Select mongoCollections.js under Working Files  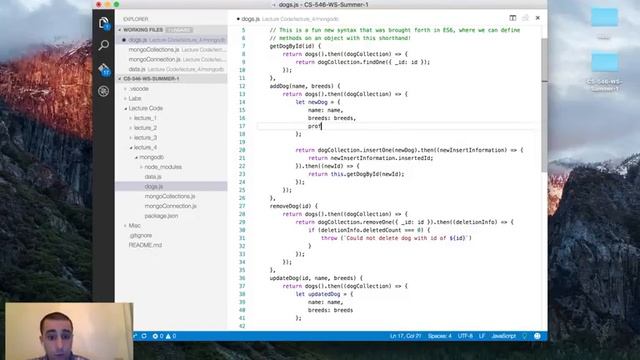[x=171, y=50]
